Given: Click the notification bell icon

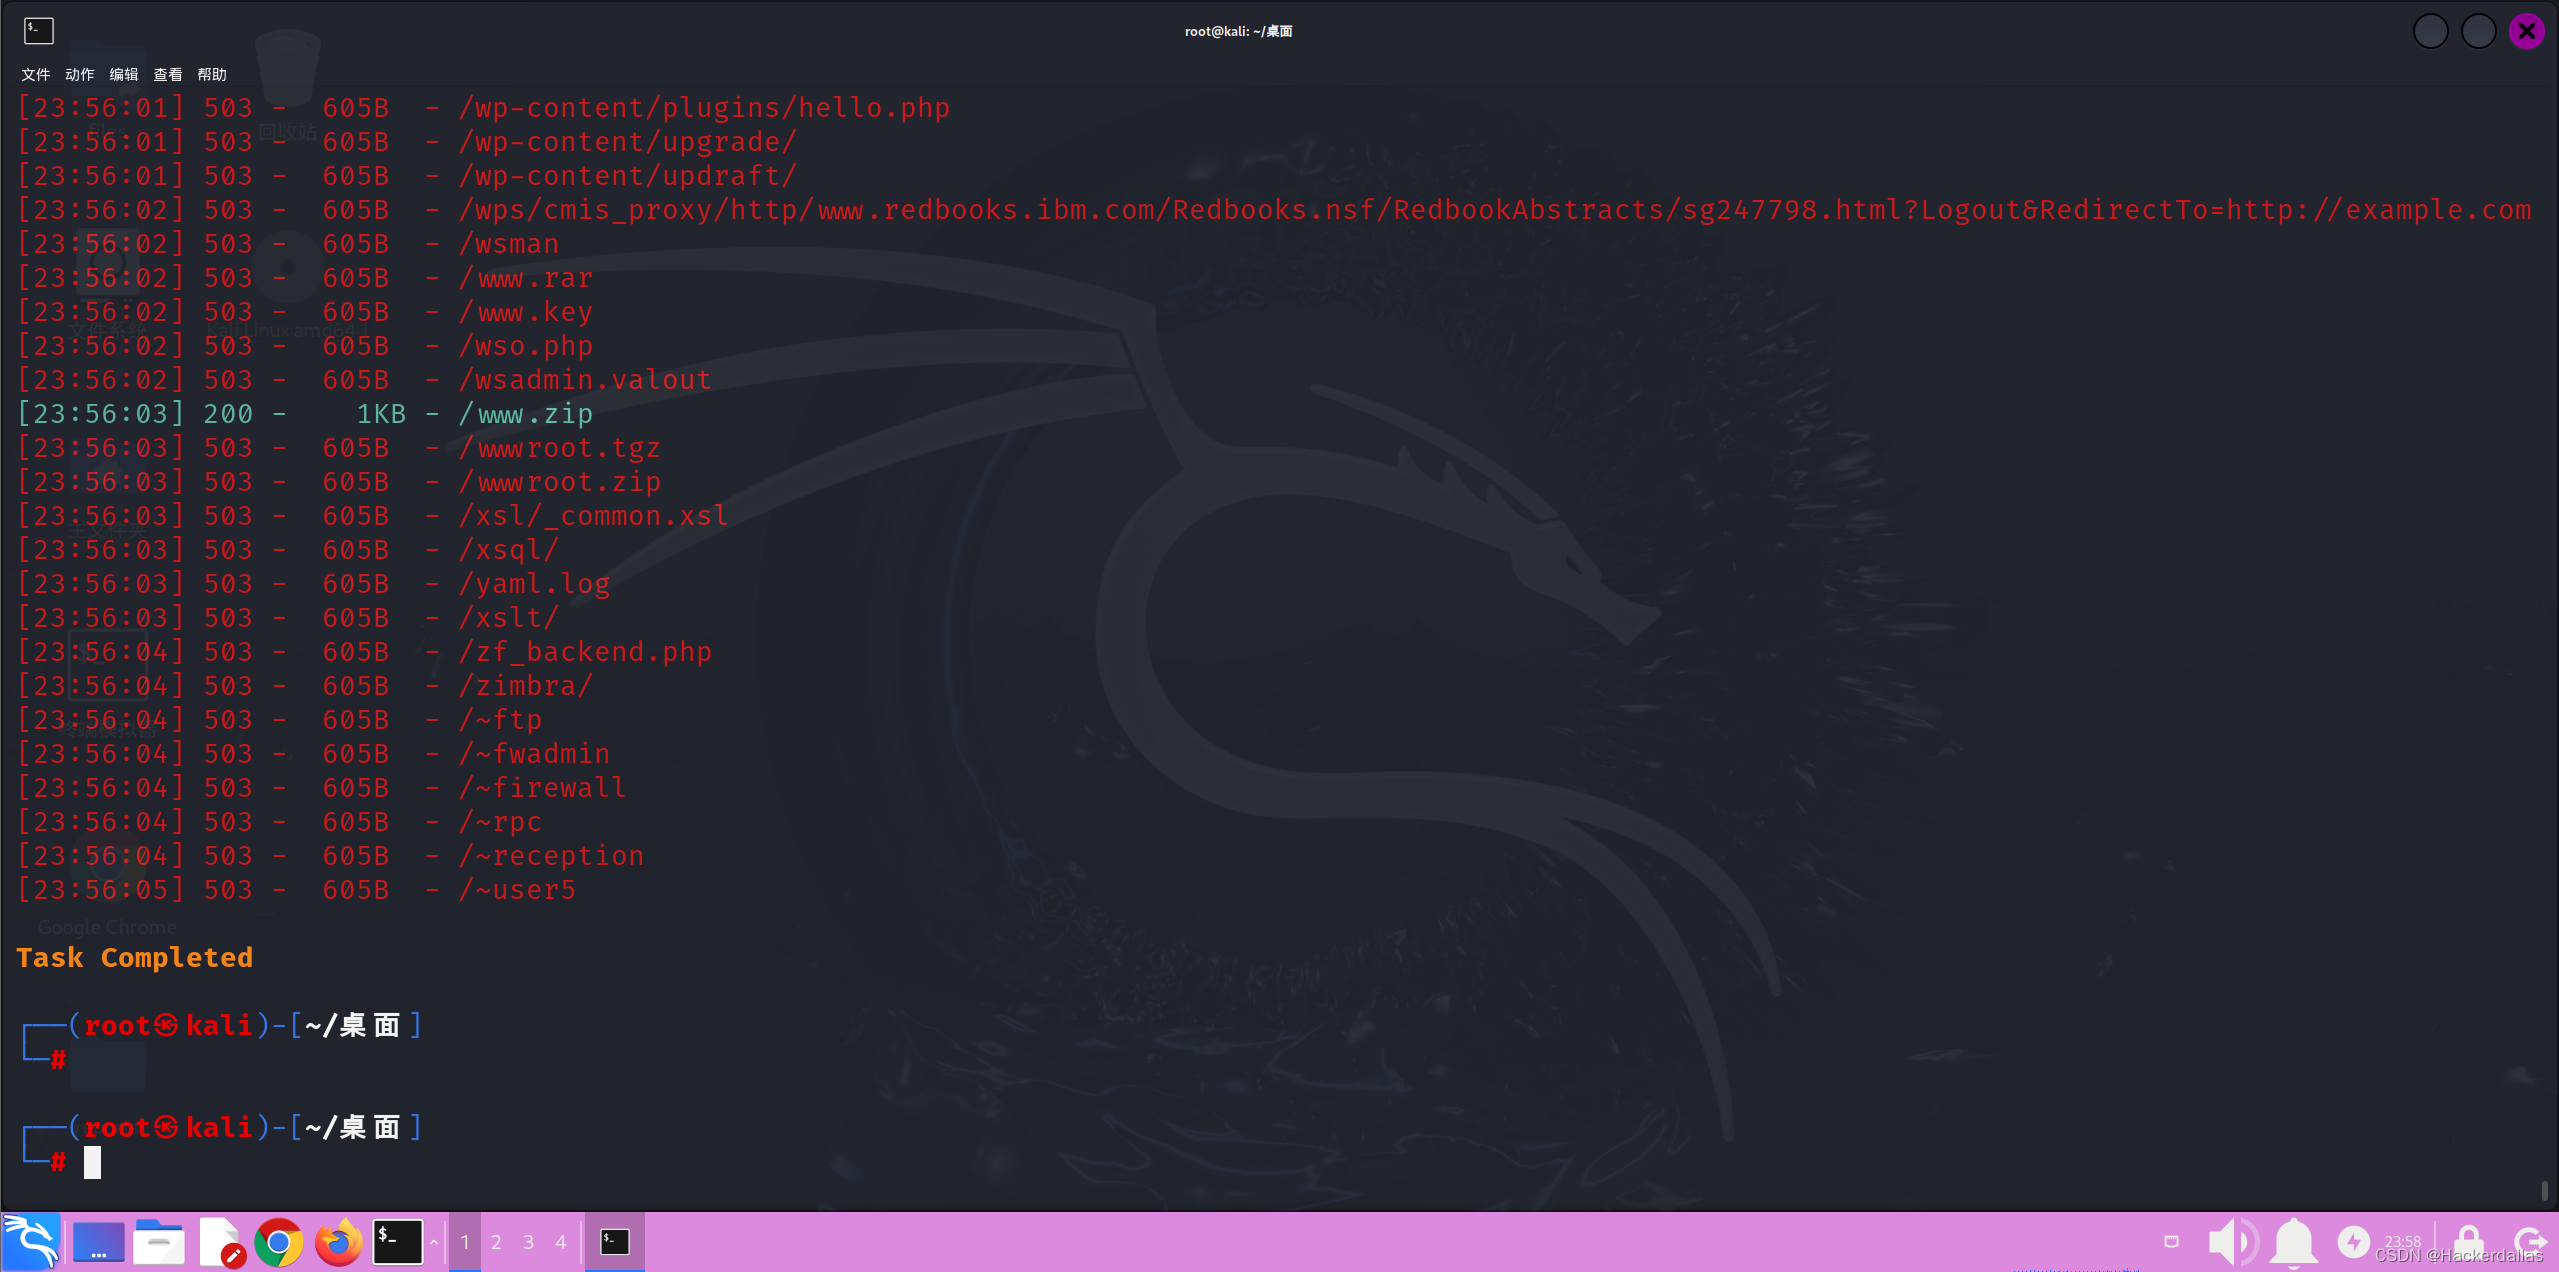Looking at the screenshot, I should (2294, 1242).
